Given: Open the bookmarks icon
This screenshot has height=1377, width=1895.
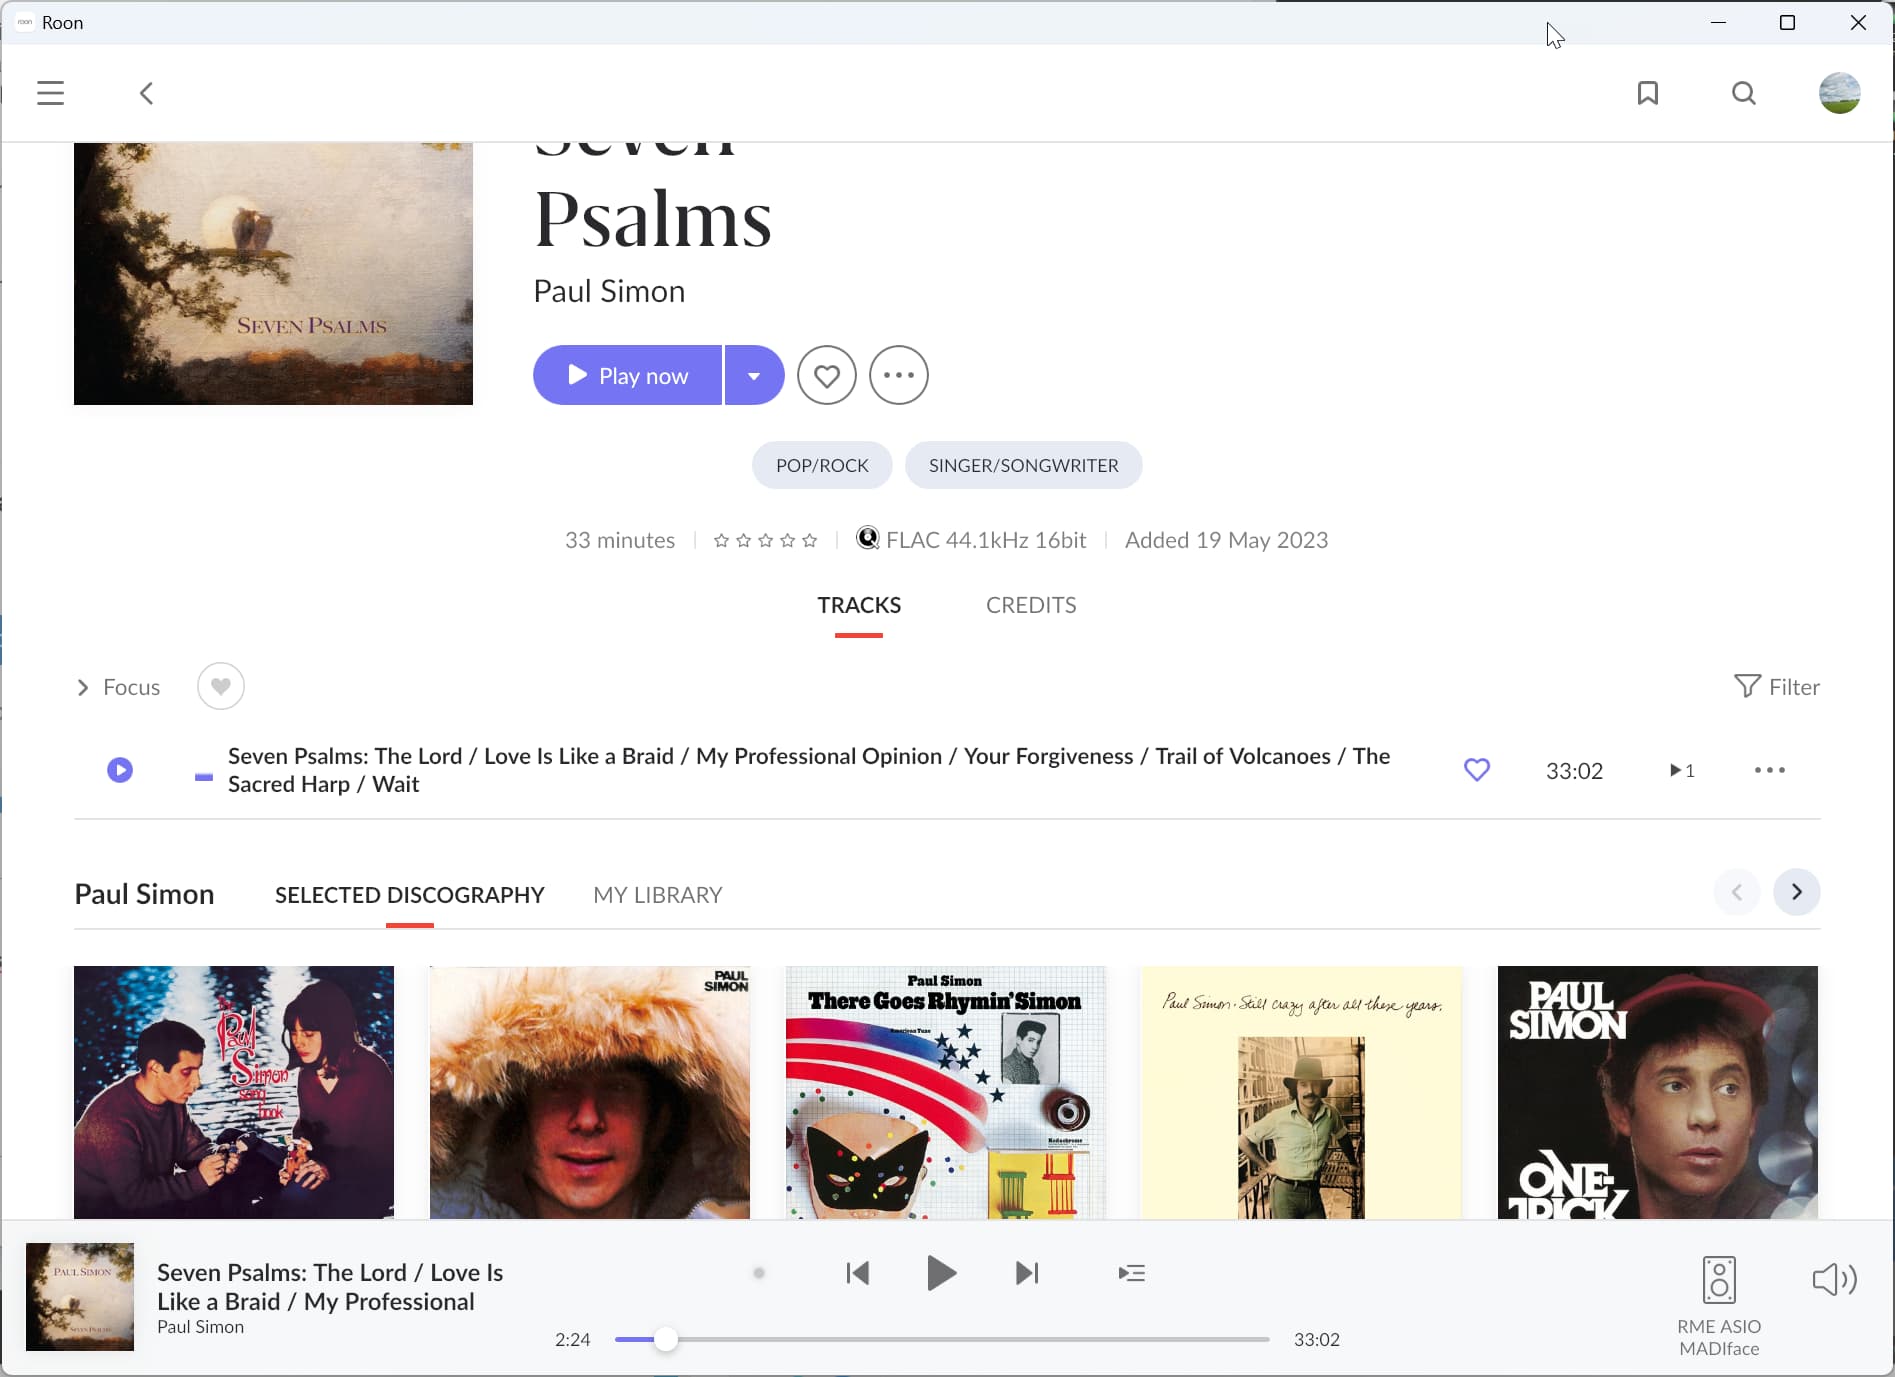Looking at the screenshot, I should (1647, 93).
